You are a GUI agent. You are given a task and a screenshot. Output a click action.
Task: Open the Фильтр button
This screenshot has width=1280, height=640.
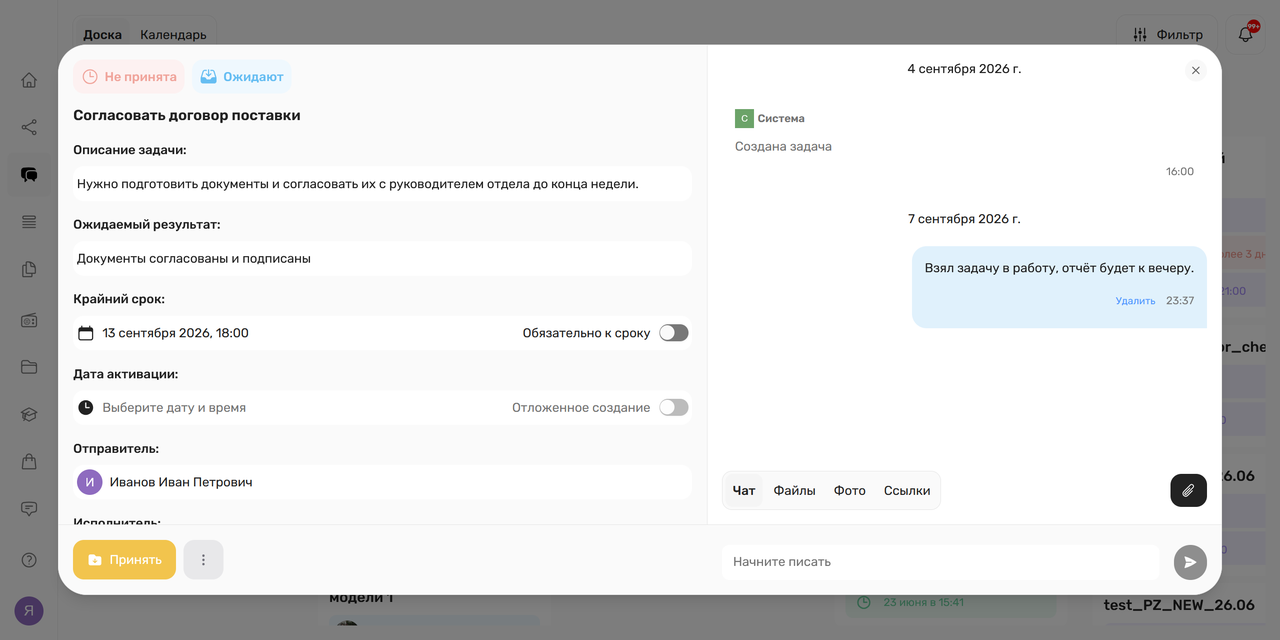pyautogui.click(x=1167, y=34)
